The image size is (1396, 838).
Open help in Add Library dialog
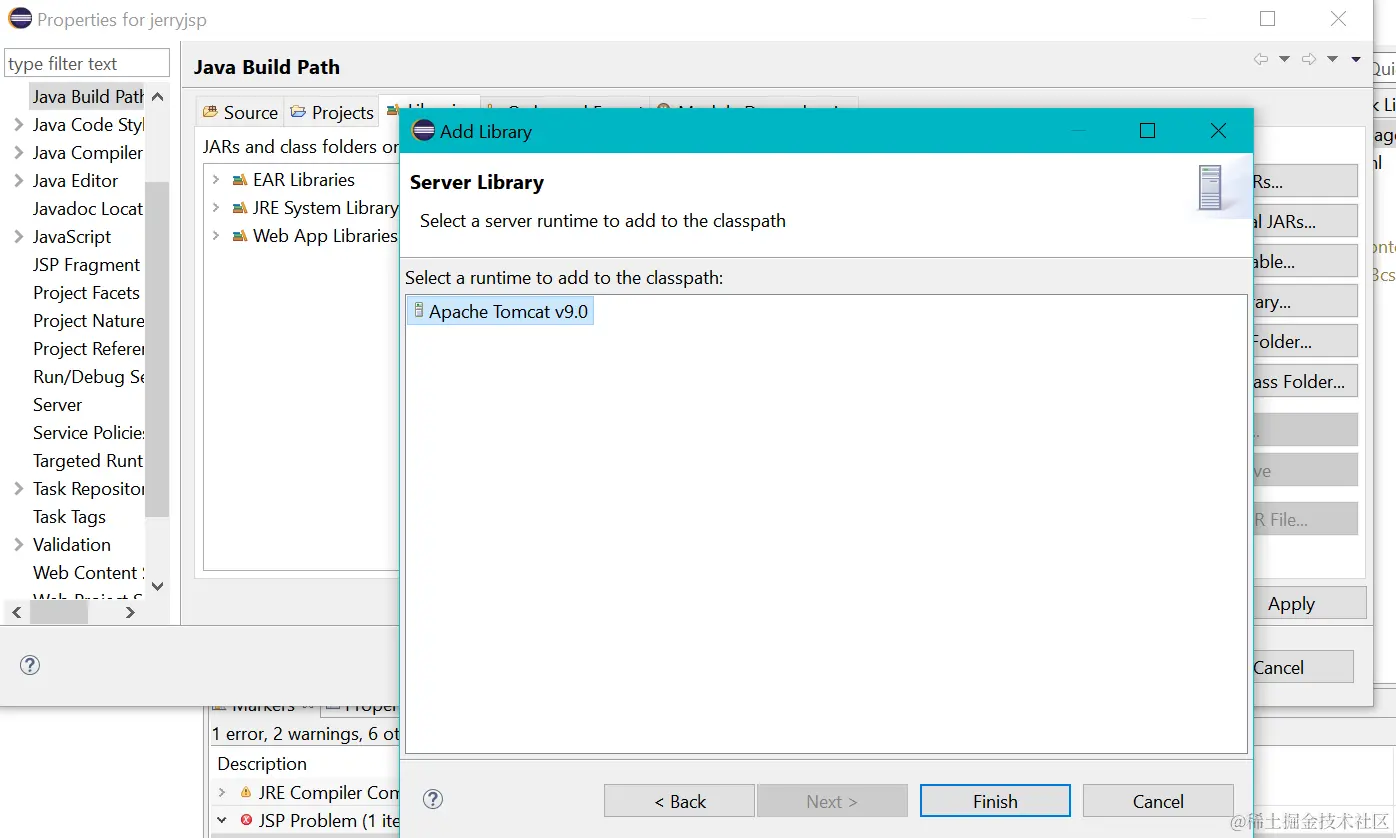click(433, 799)
